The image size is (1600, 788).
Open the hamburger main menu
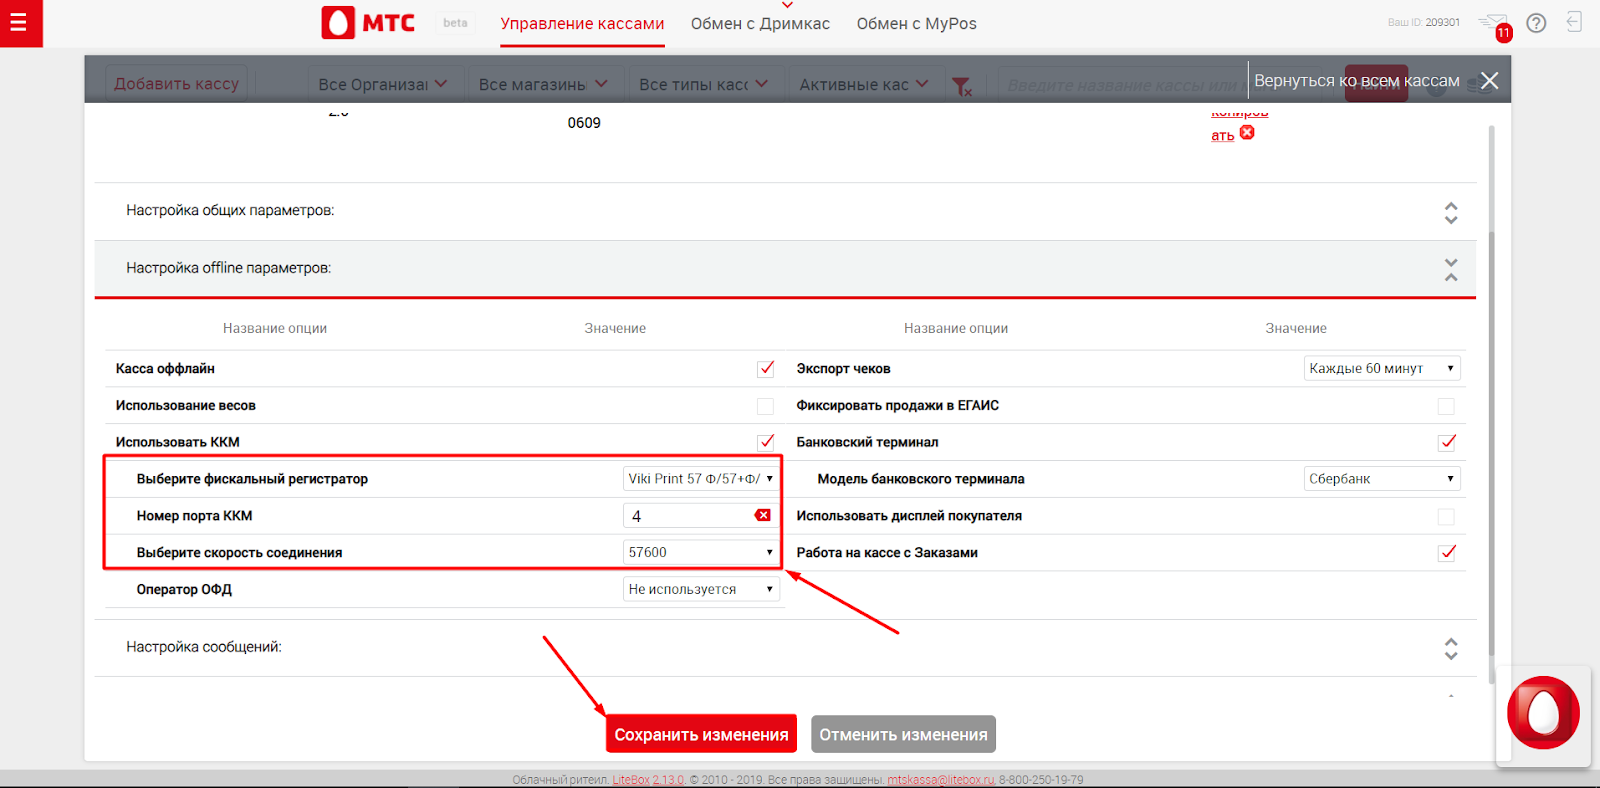tap(19, 22)
